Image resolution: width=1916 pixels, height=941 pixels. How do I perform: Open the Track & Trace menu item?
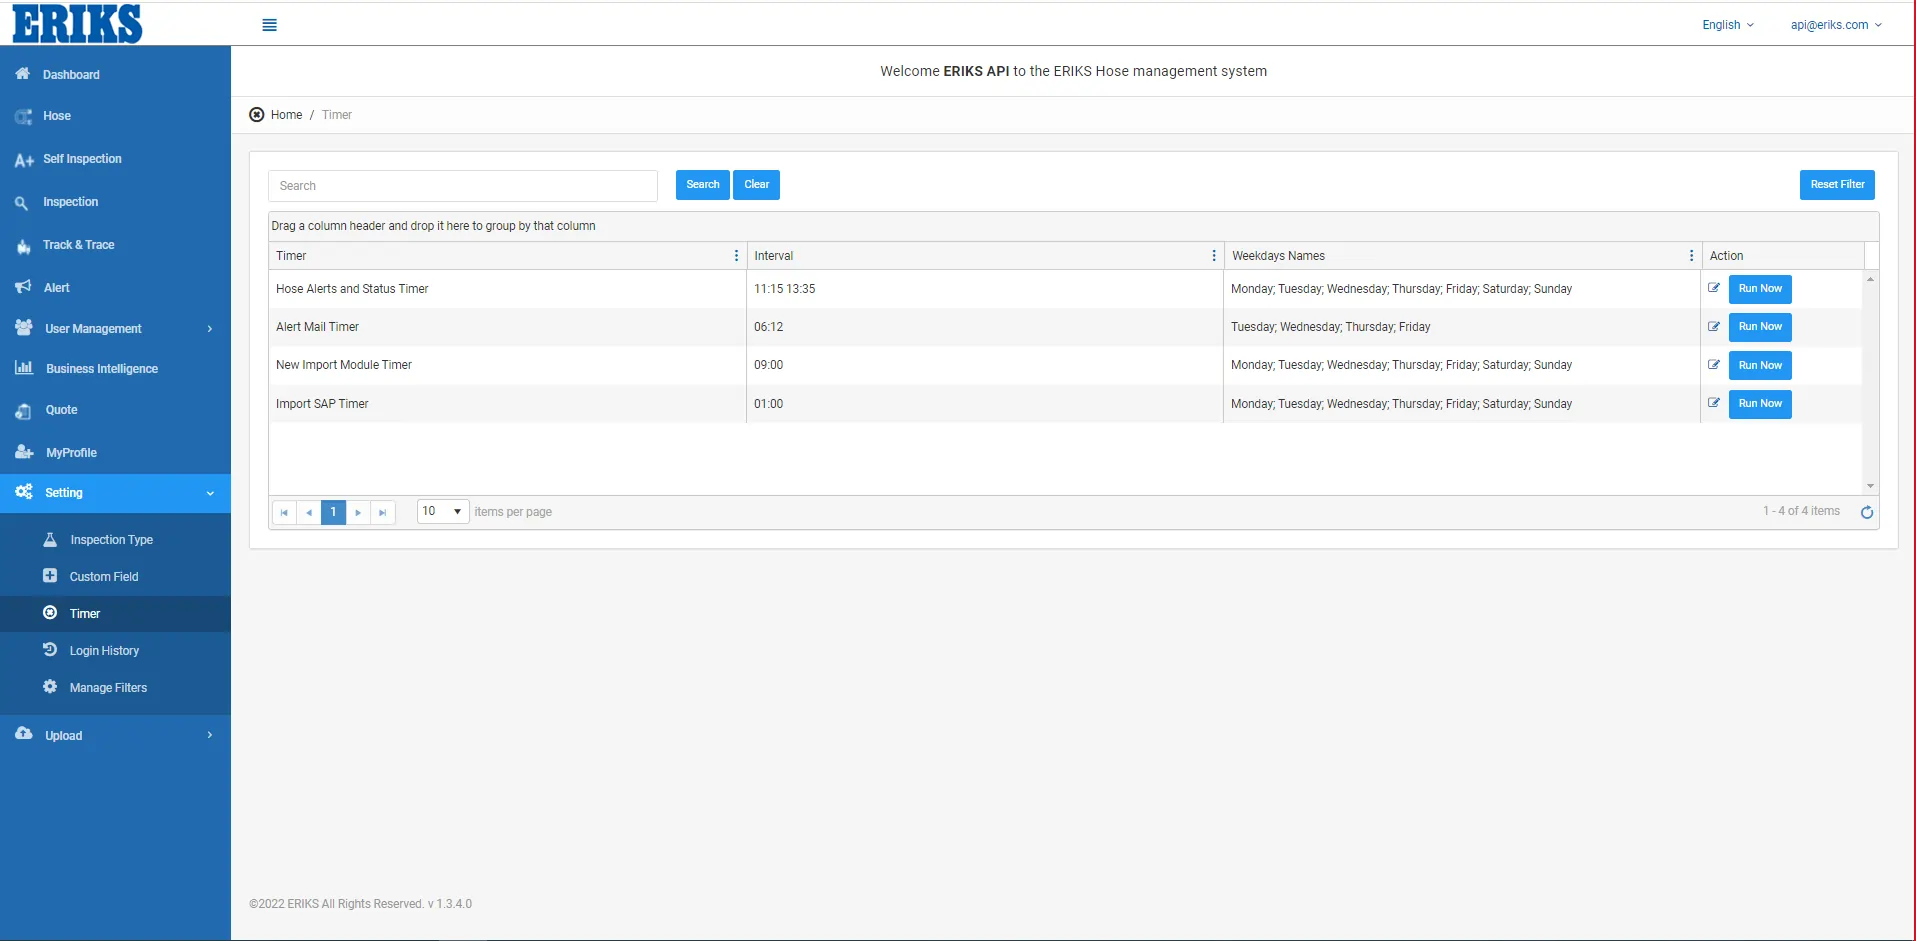(115, 245)
